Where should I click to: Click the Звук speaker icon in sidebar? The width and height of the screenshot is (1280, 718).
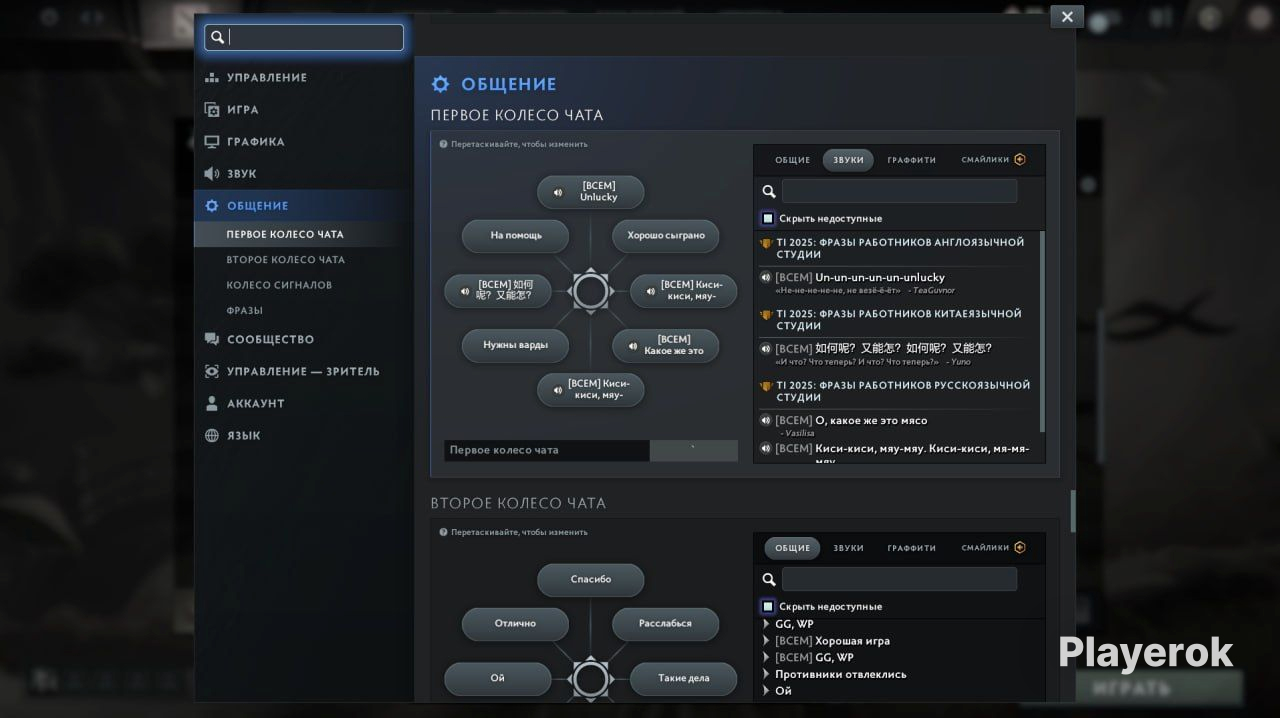pos(212,174)
